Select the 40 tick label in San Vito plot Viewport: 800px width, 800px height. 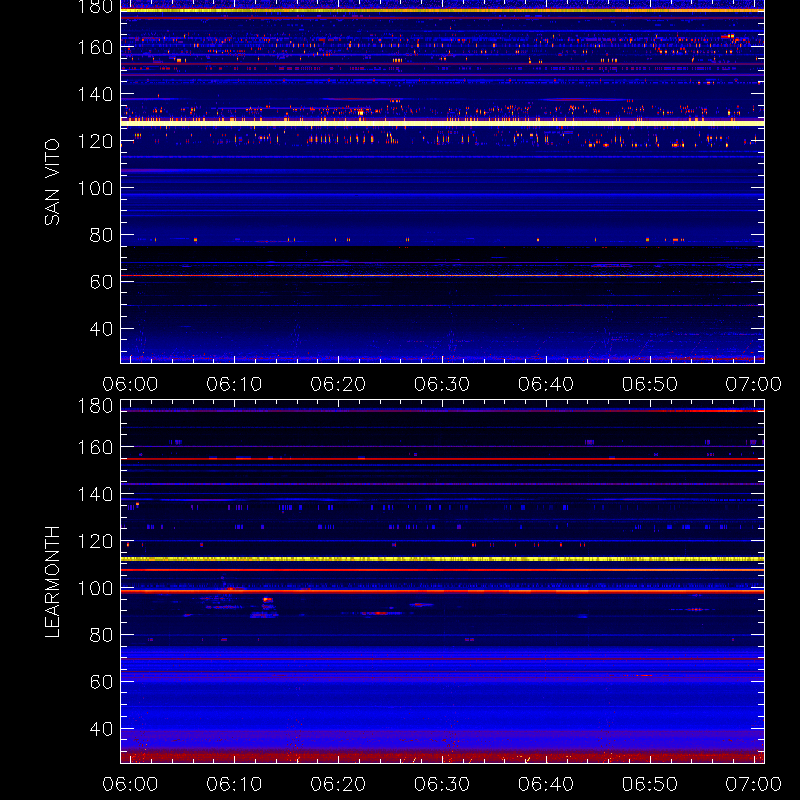(x=101, y=329)
